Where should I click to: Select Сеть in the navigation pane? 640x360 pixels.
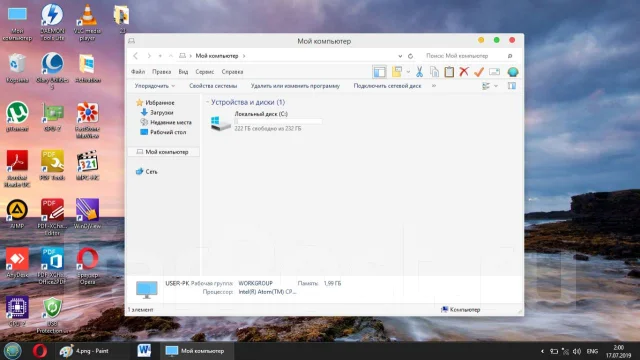click(147, 172)
